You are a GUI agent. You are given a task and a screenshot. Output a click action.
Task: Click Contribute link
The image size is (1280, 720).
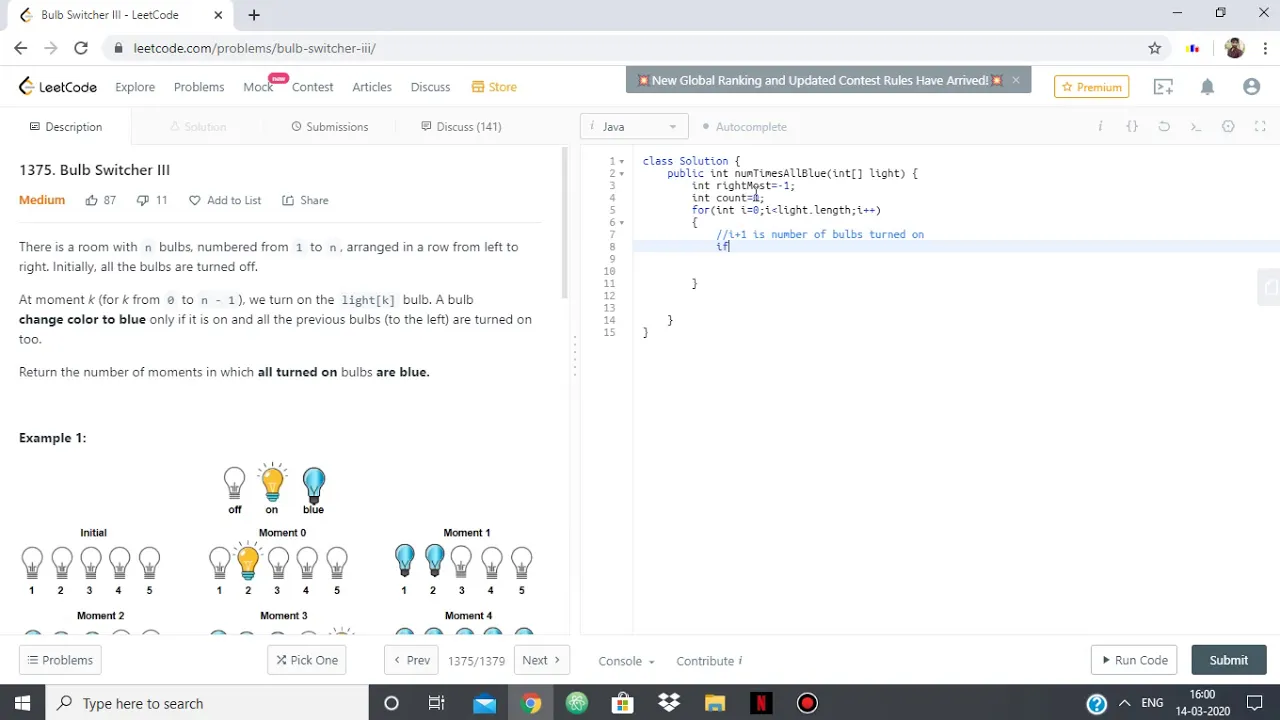(709, 660)
